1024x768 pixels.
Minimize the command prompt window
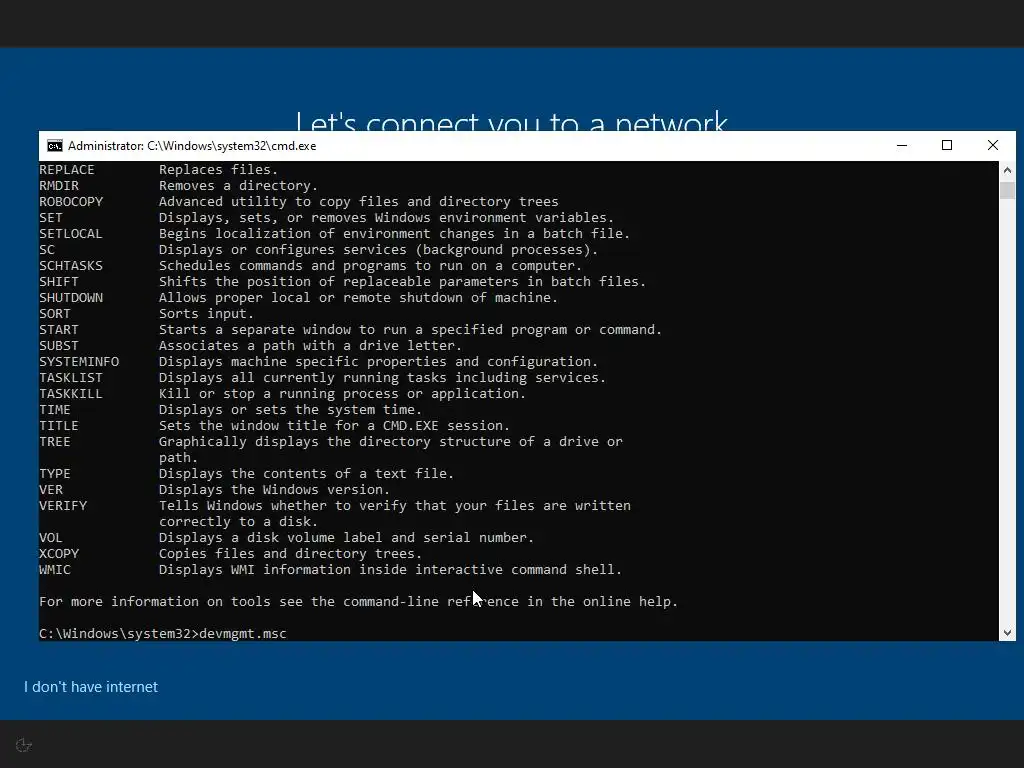(902, 146)
